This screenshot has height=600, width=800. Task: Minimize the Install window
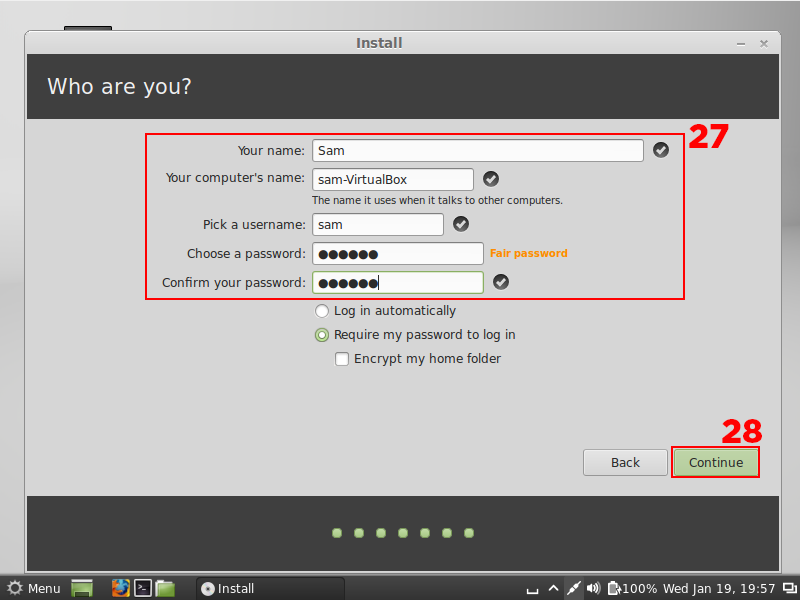tap(741, 44)
